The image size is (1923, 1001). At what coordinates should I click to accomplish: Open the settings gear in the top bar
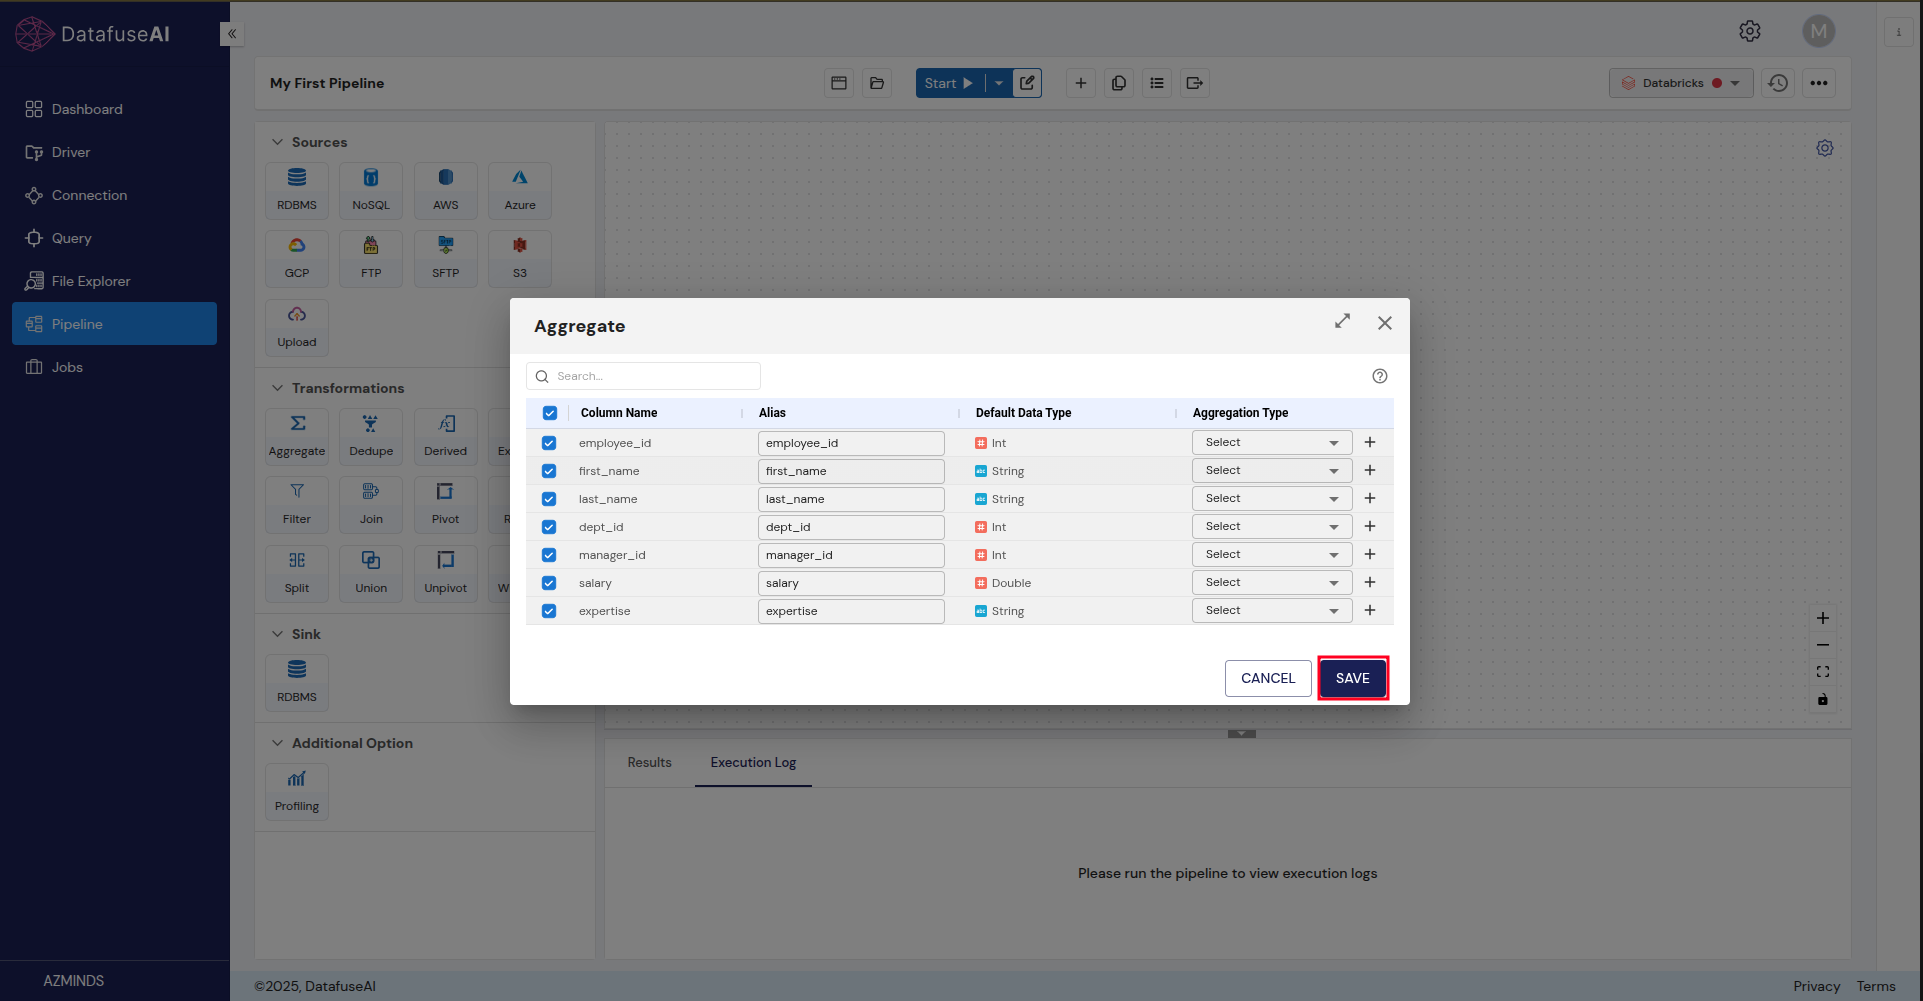1749,31
